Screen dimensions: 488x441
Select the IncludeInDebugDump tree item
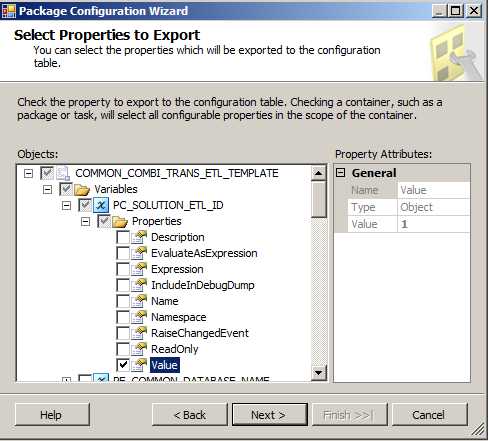click(x=203, y=285)
